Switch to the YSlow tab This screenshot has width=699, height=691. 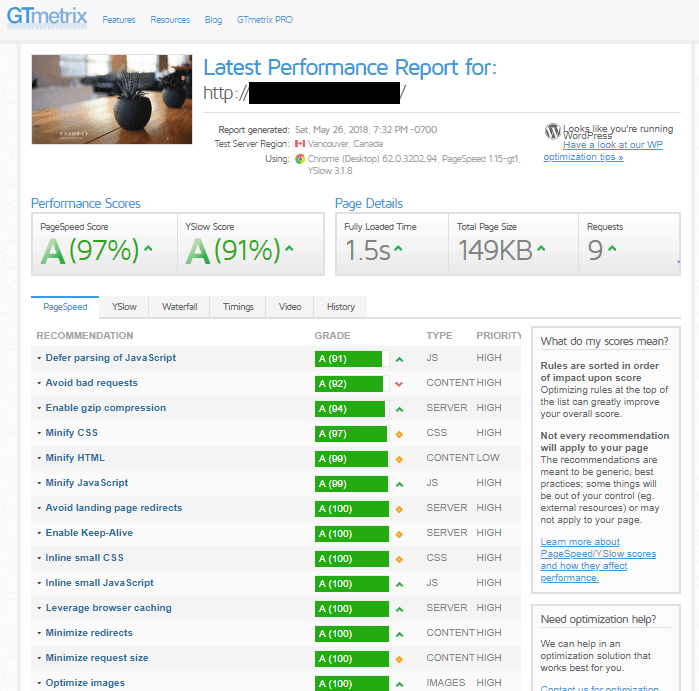(124, 307)
